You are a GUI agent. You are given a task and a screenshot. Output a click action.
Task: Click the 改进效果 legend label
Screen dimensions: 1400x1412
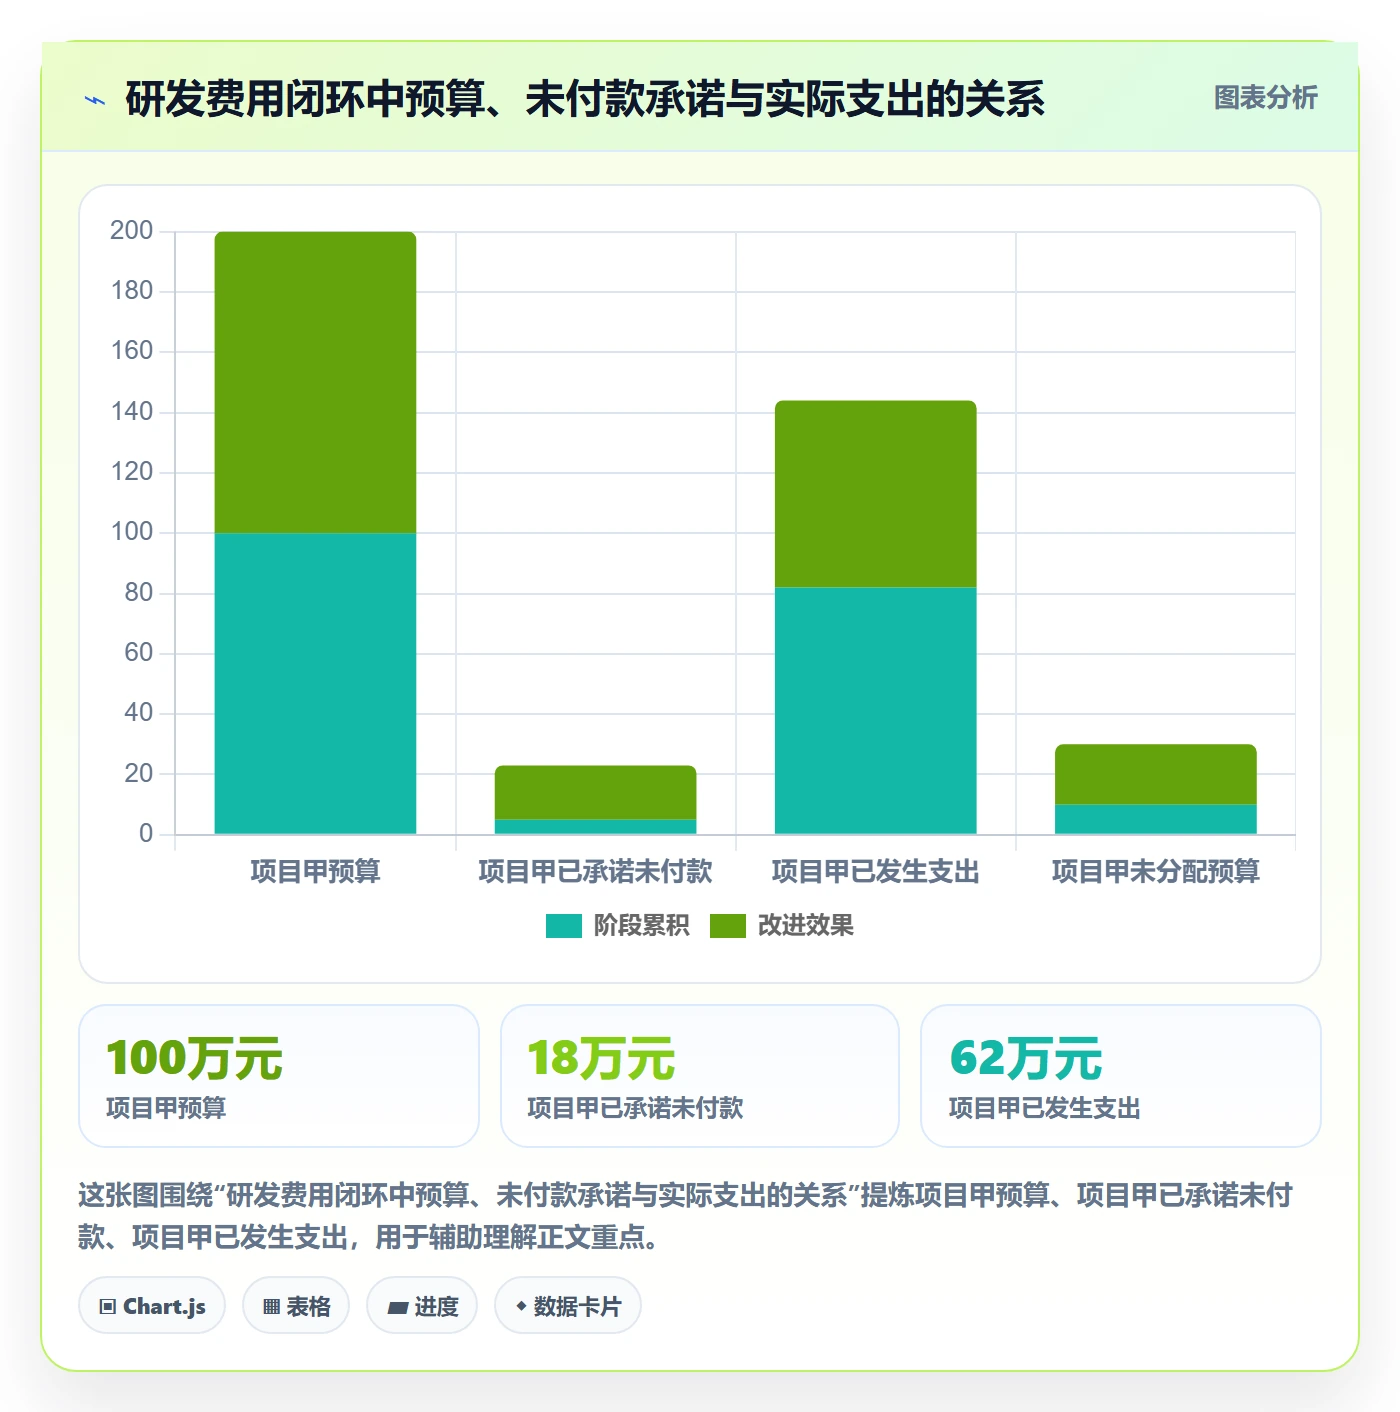point(805,926)
